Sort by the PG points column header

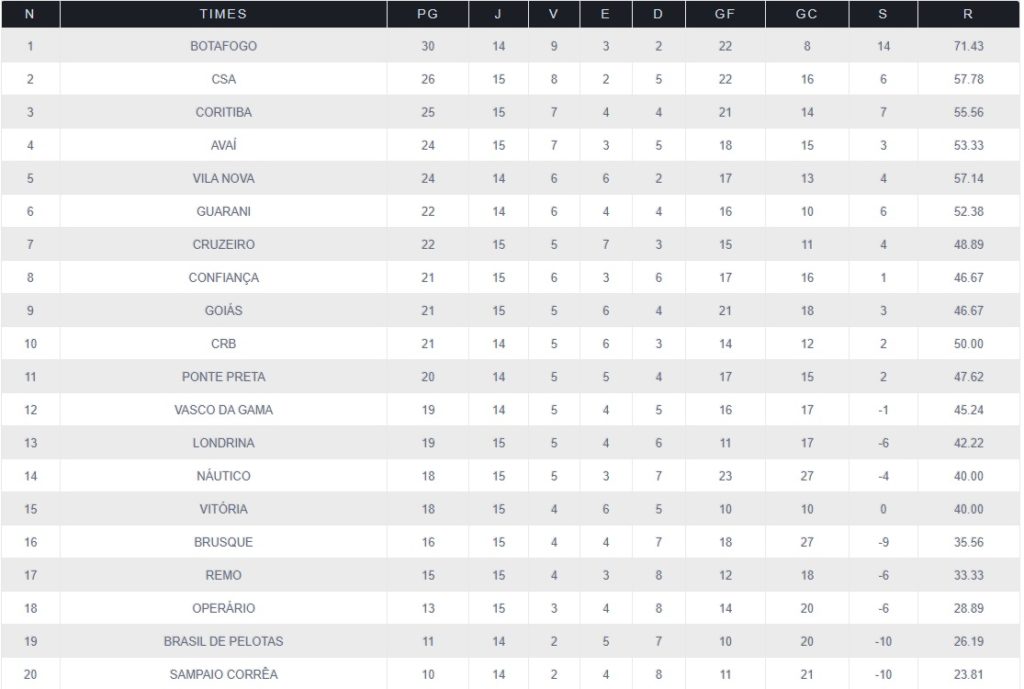pyautogui.click(x=427, y=14)
